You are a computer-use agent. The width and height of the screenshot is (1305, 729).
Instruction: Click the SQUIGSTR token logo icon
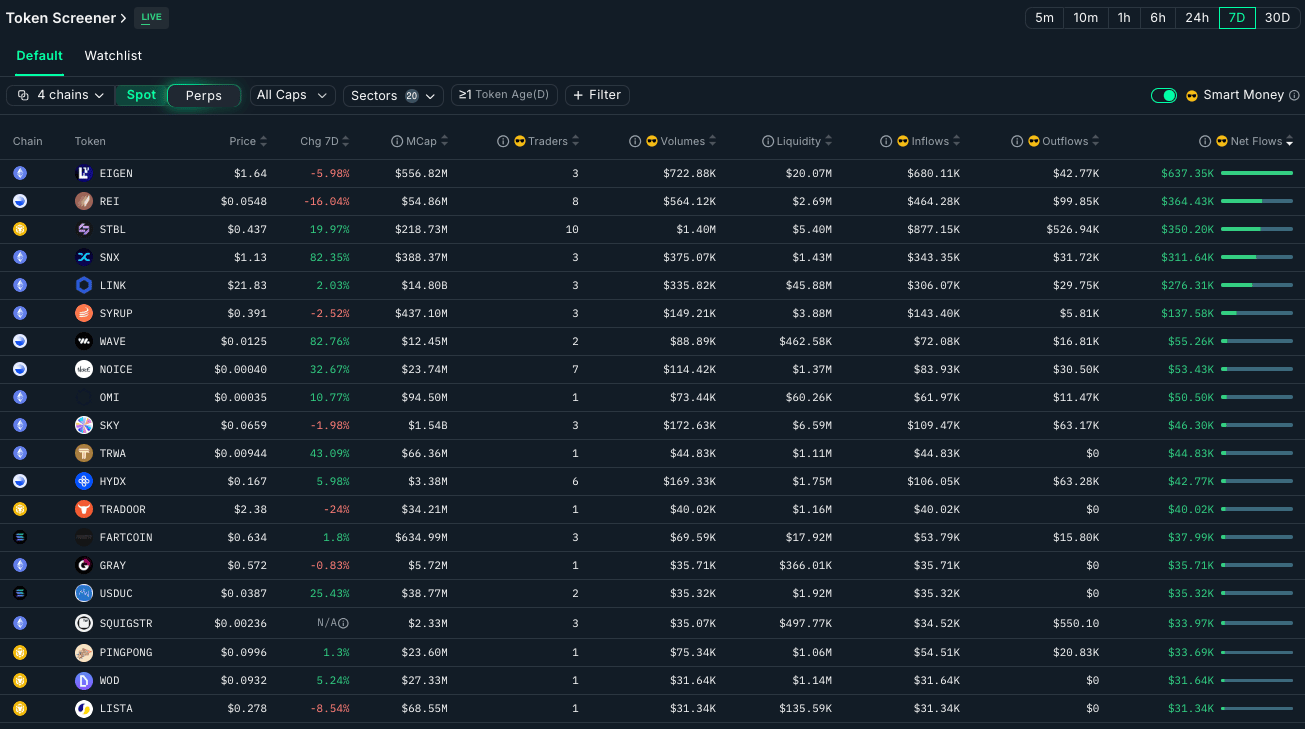point(84,623)
